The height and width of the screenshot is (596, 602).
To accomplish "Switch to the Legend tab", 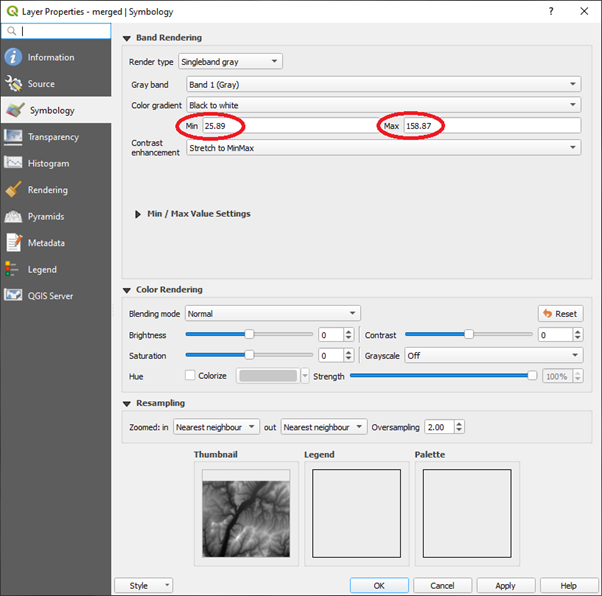I will pos(42,269).
